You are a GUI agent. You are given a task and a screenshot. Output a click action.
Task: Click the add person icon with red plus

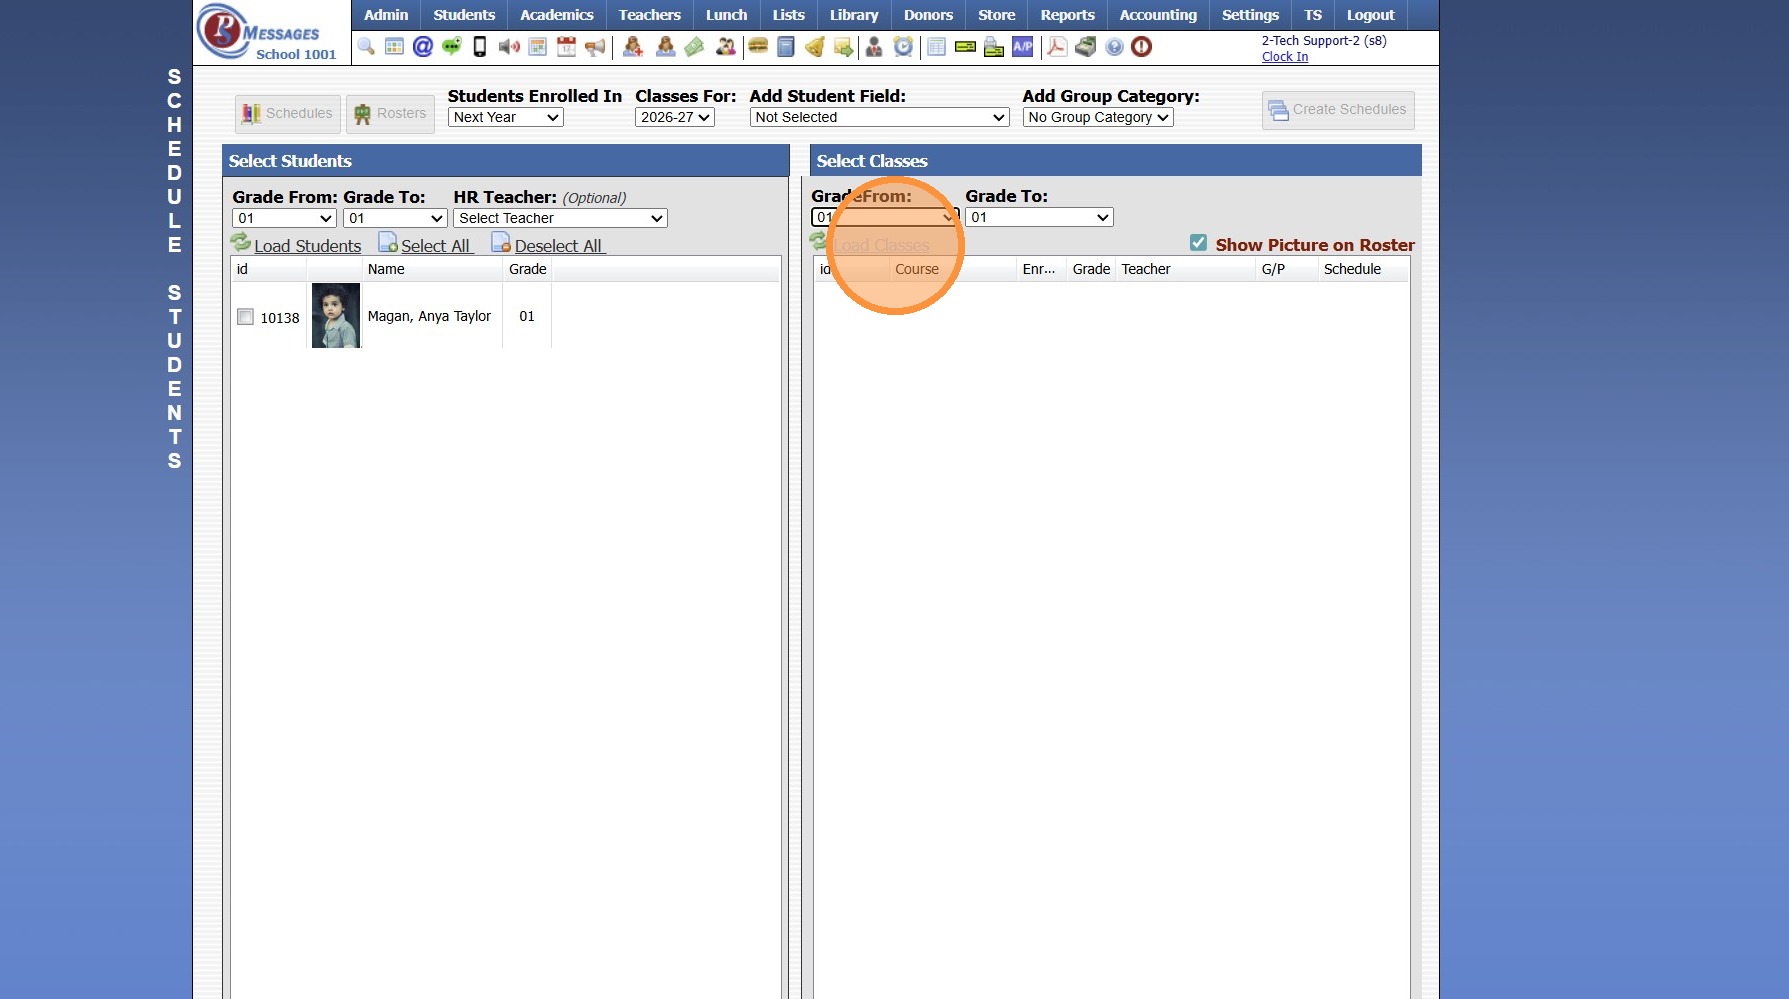point(633,47)
